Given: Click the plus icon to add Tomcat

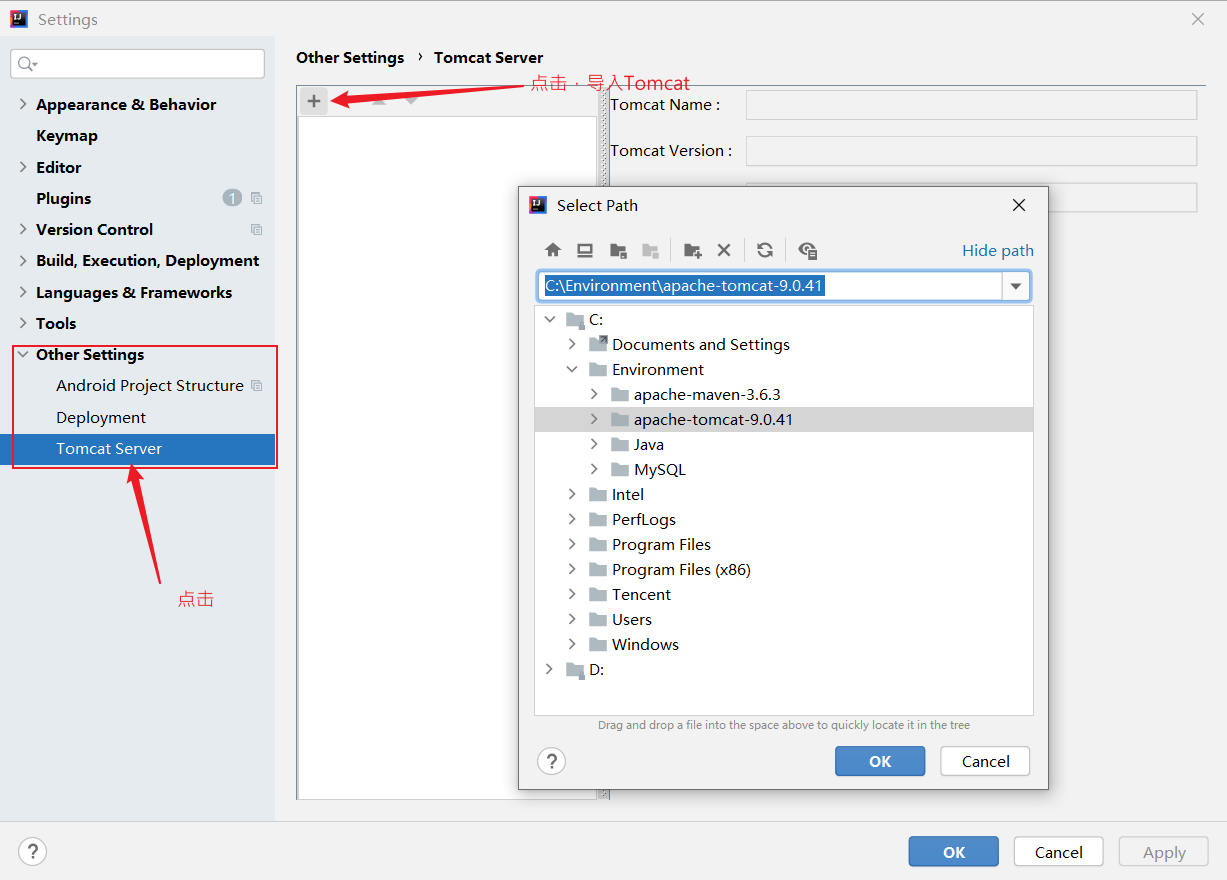Looking at the screenshot, I should (x=314, y=101).
